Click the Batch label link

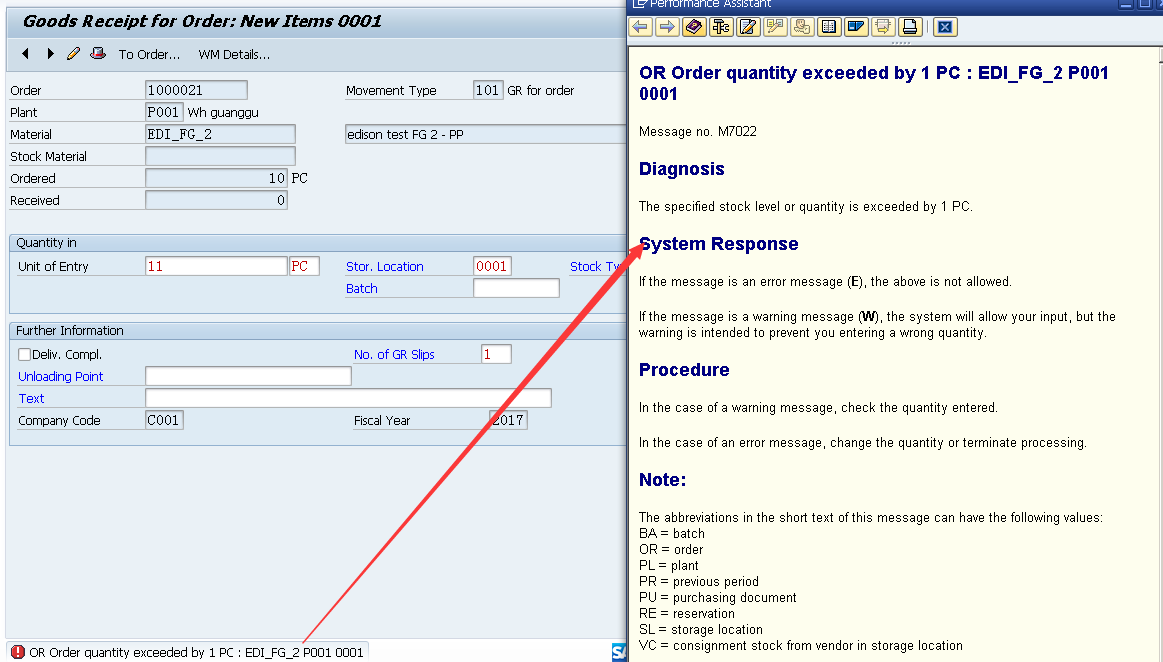coord(362,288)
